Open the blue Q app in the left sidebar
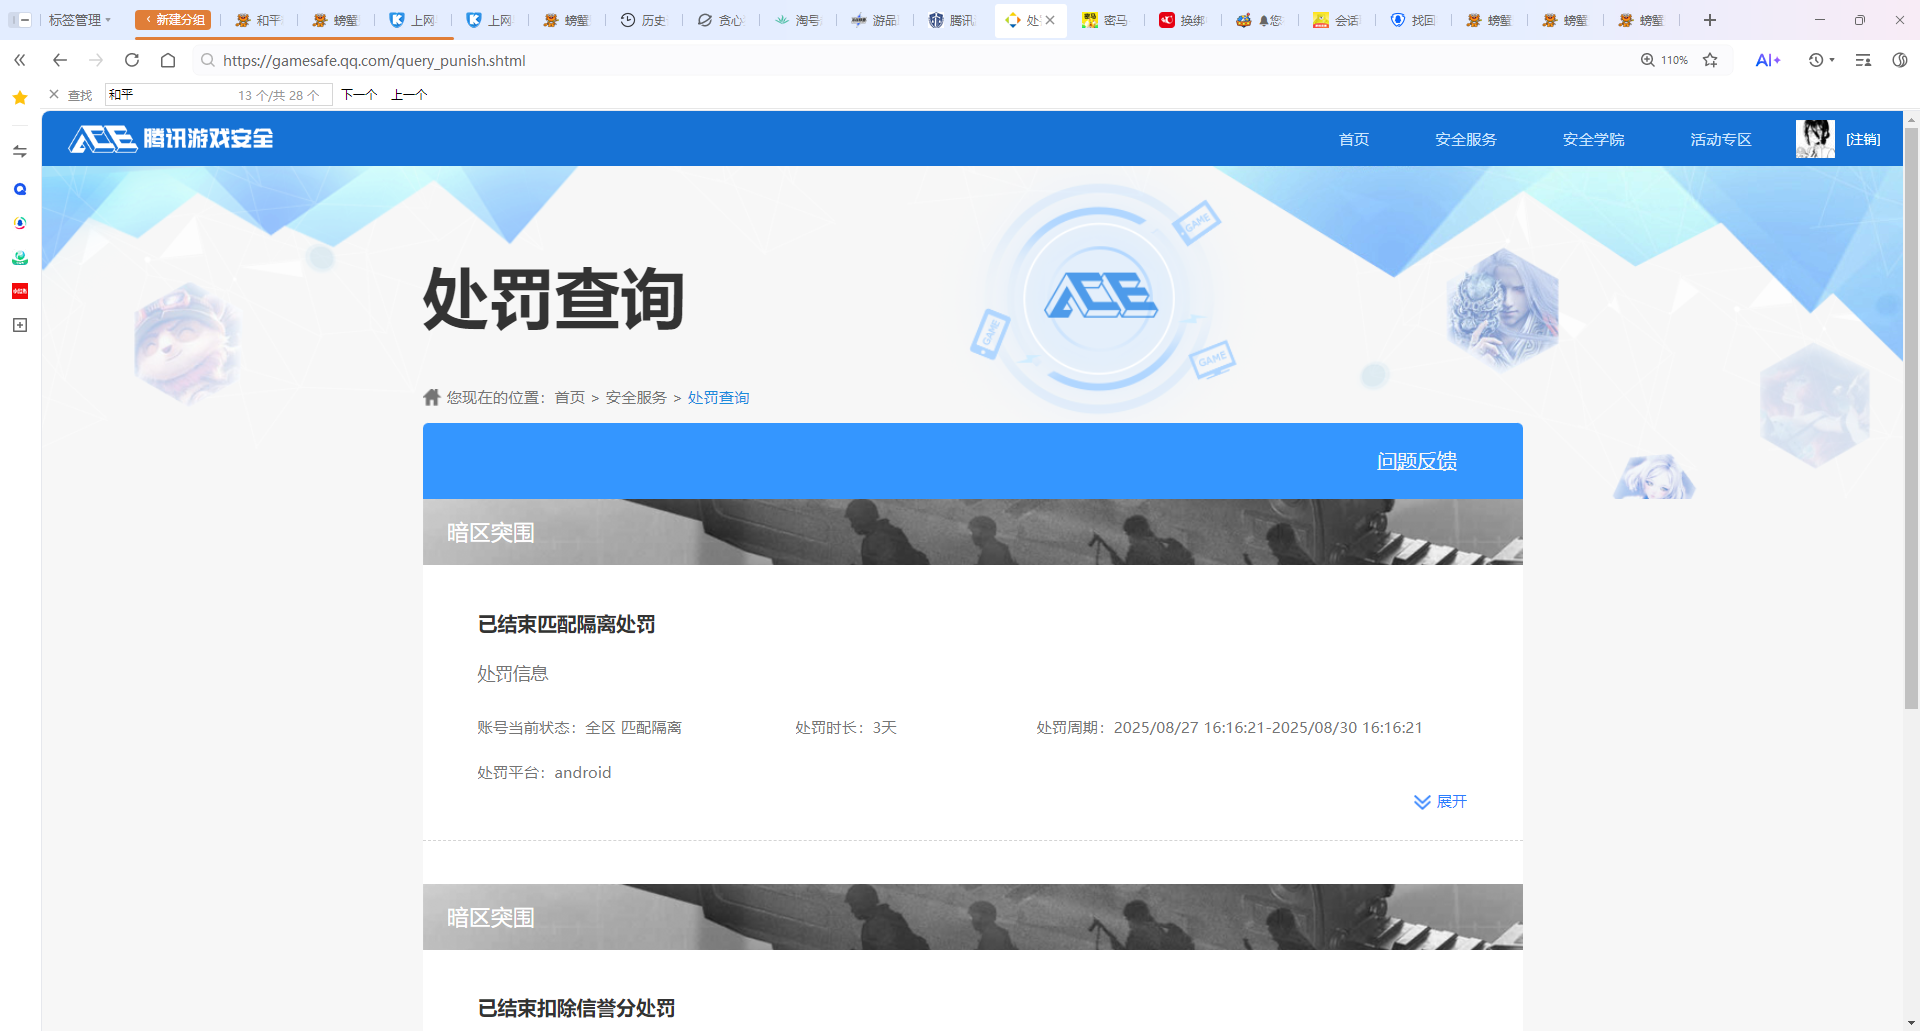 [19, 188]
